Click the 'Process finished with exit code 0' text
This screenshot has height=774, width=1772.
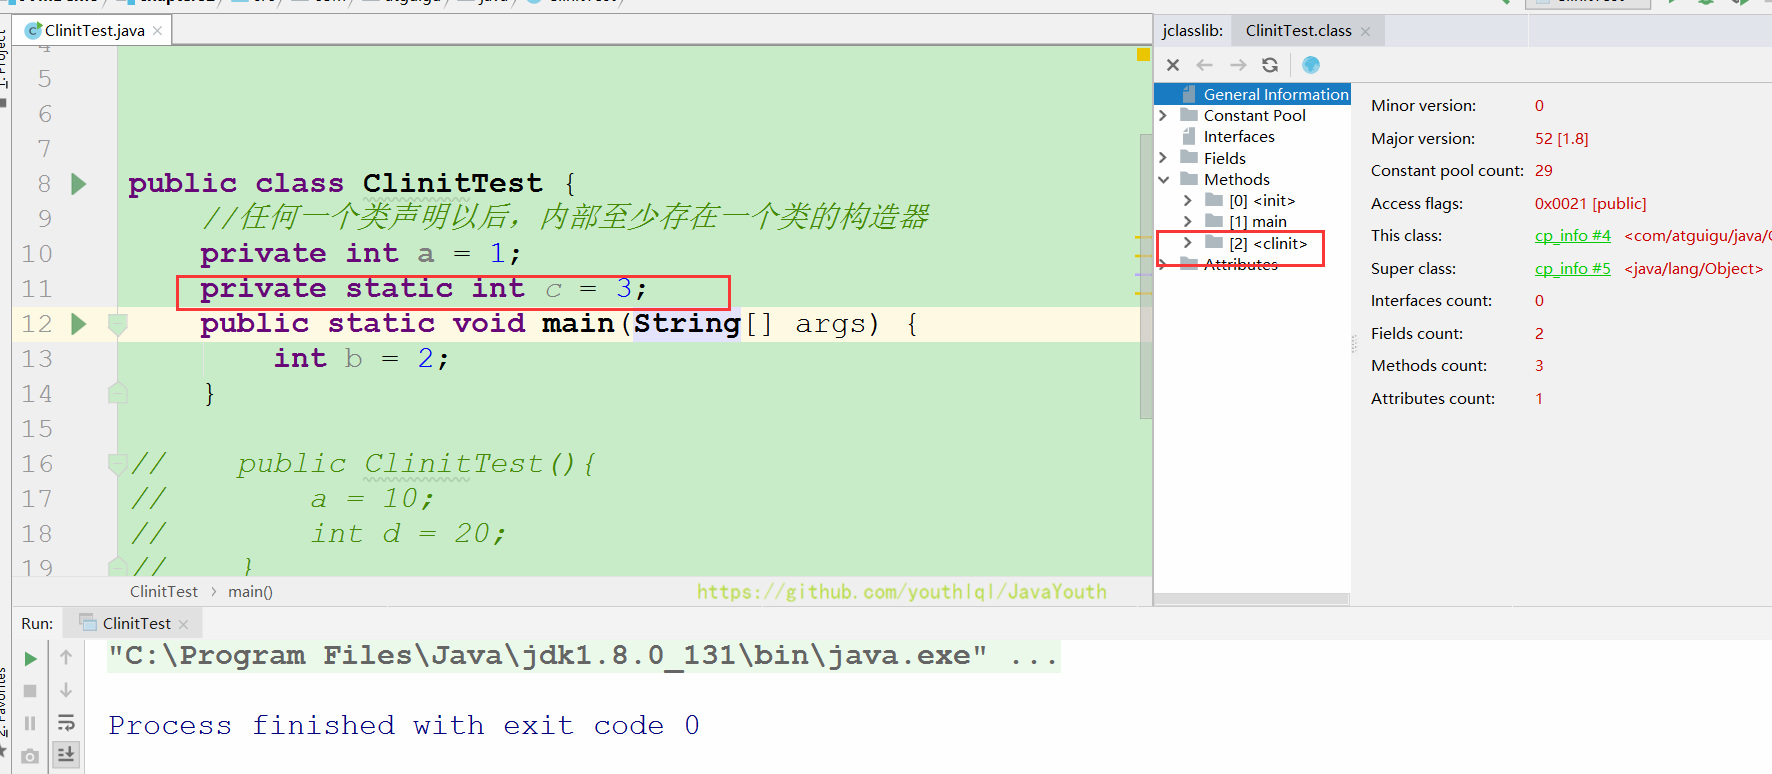[x=404, y=726]
